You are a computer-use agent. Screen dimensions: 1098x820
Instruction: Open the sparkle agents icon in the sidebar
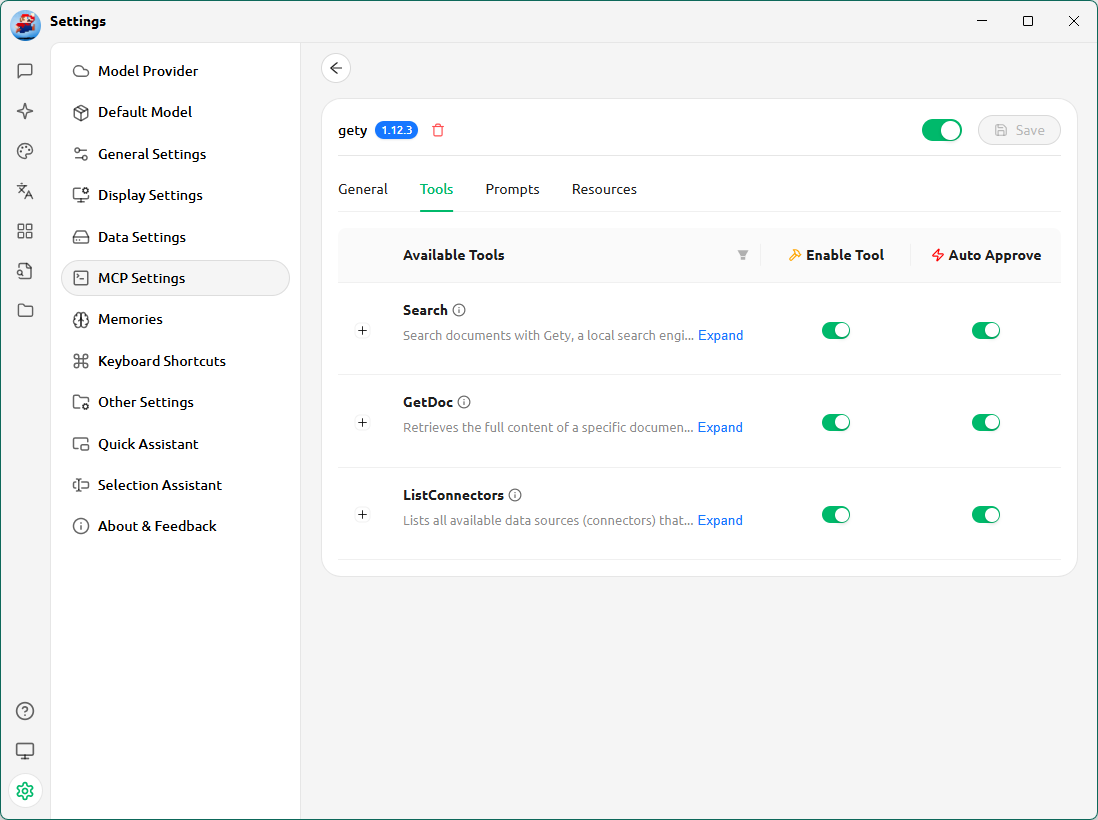click(25, 111)
